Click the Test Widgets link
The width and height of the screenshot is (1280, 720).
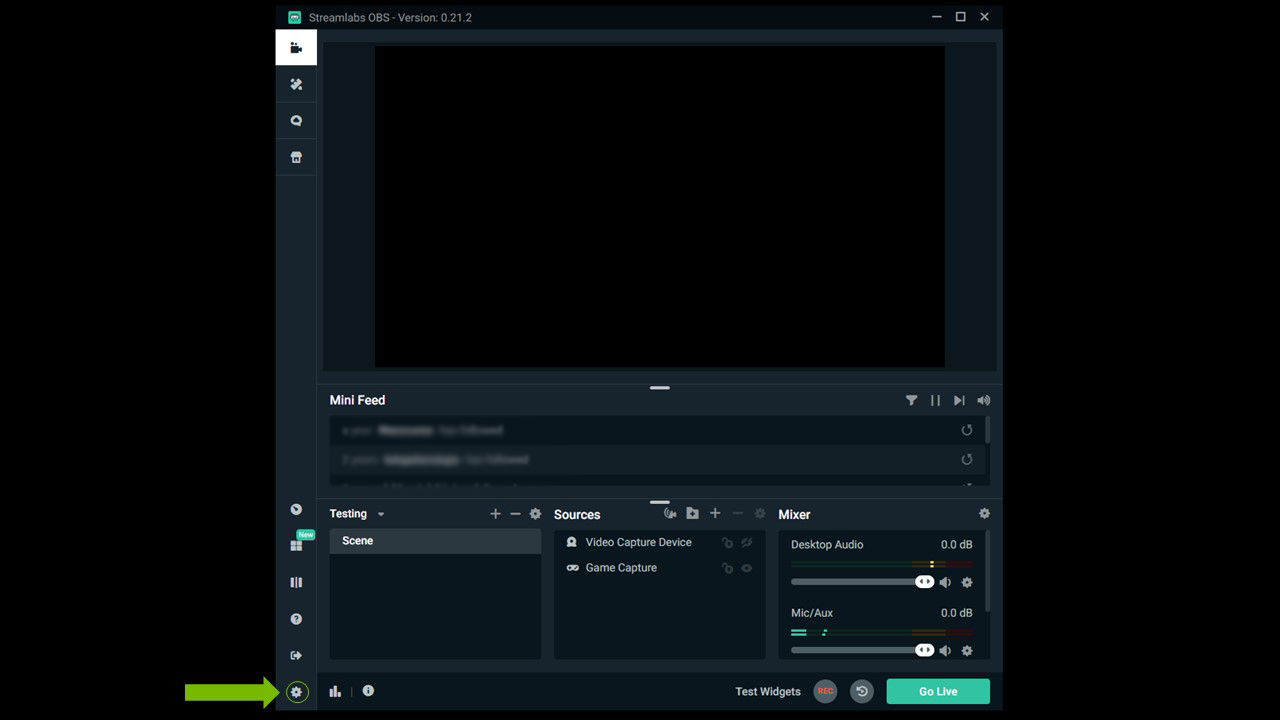click(x=767, y=691)
